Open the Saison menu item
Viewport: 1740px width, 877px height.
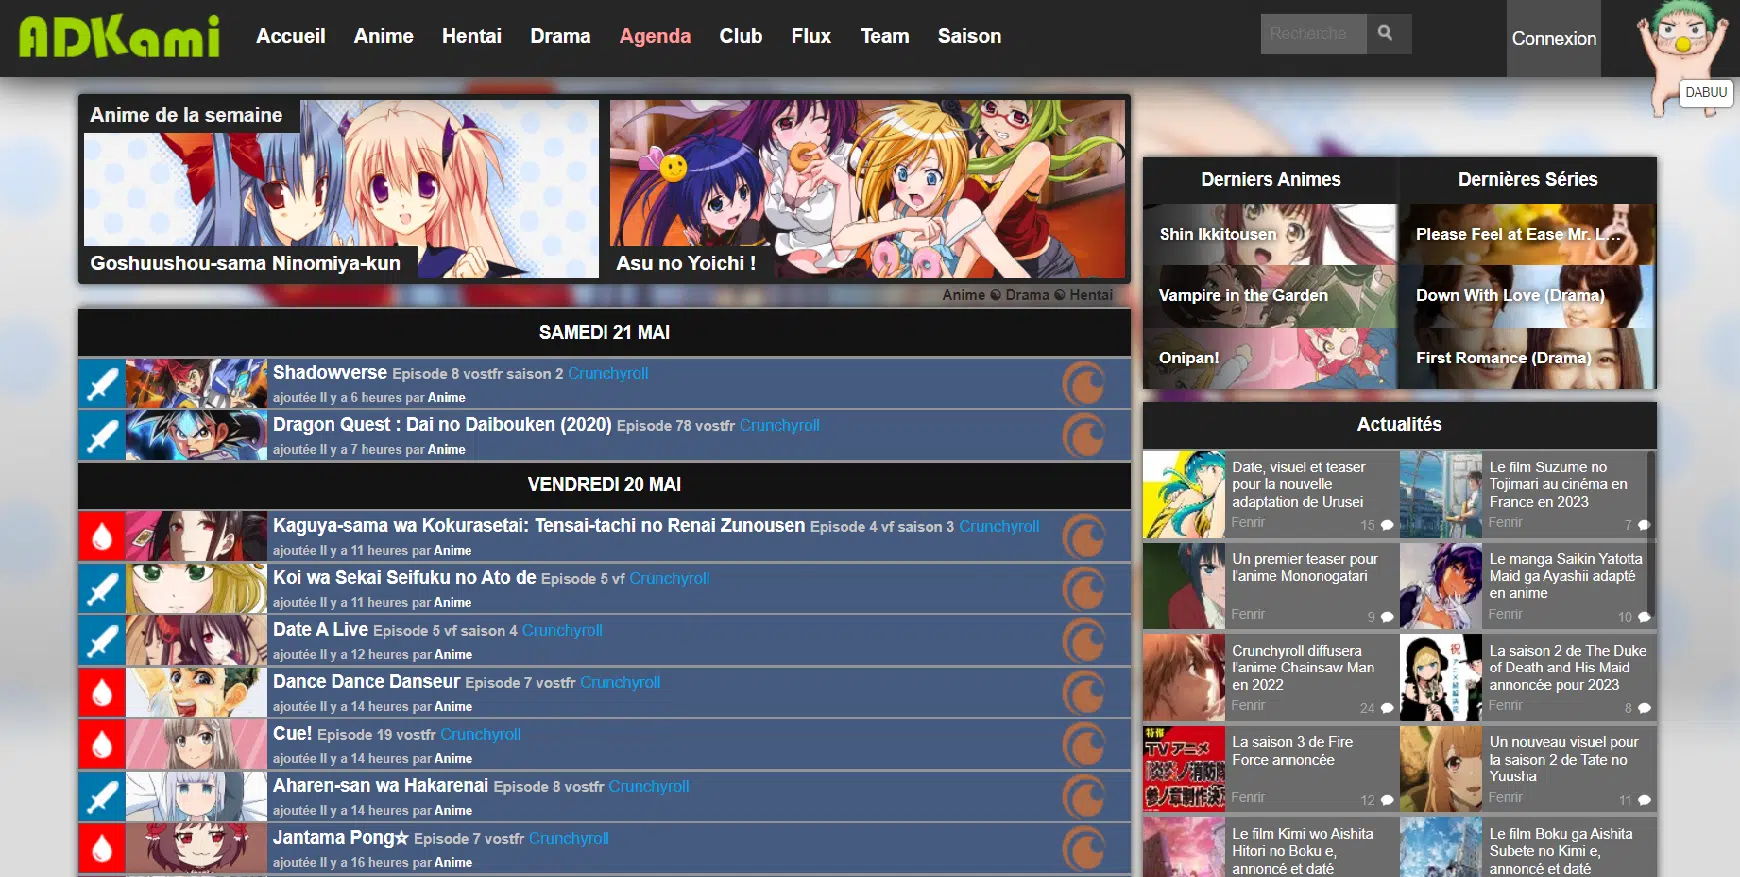[x=969, y=36]
